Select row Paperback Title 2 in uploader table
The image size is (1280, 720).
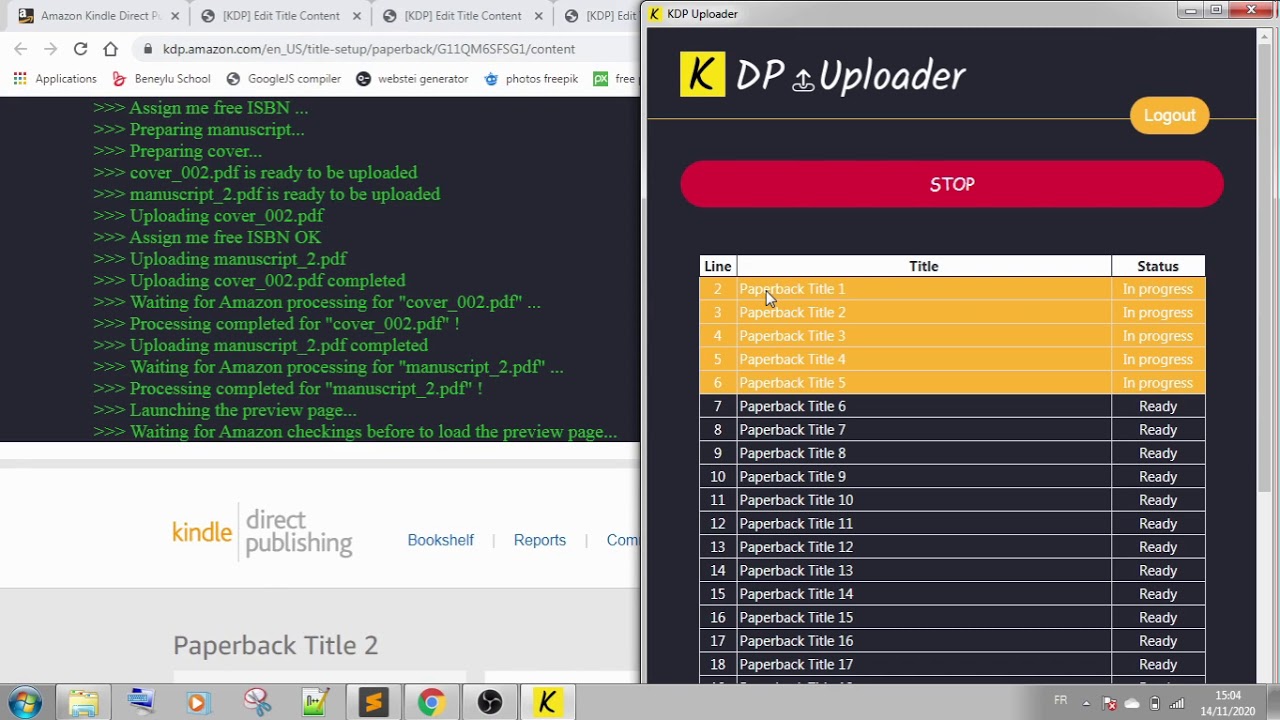click(x=952, y=312)
